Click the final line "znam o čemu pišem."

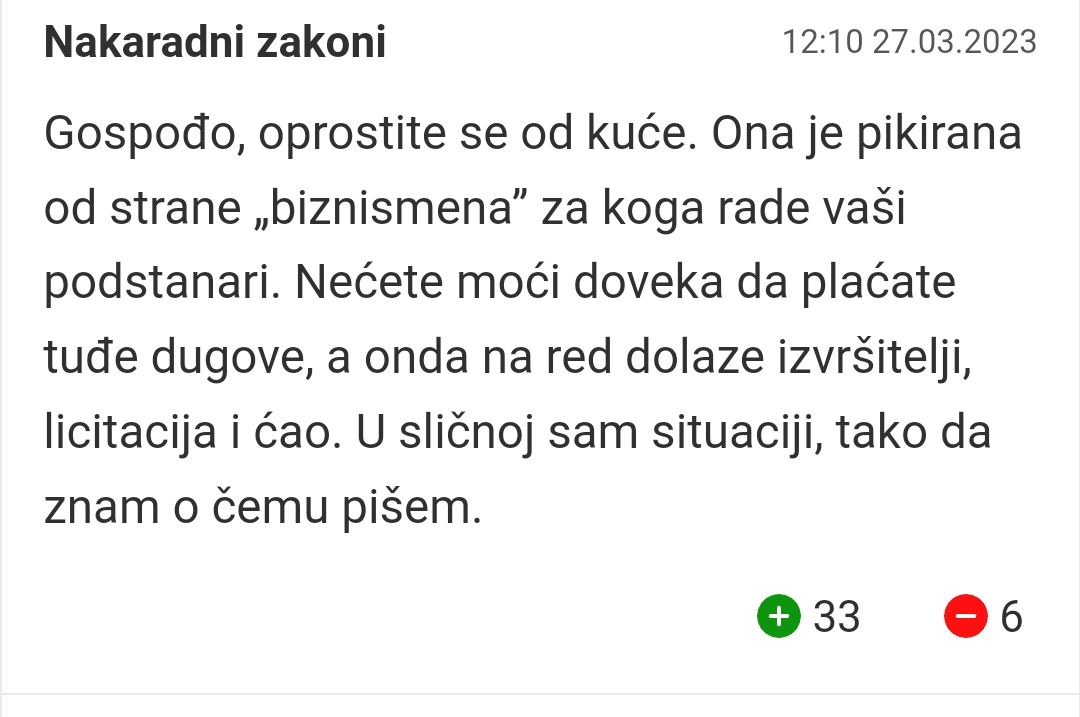click(x=263, y=508)
